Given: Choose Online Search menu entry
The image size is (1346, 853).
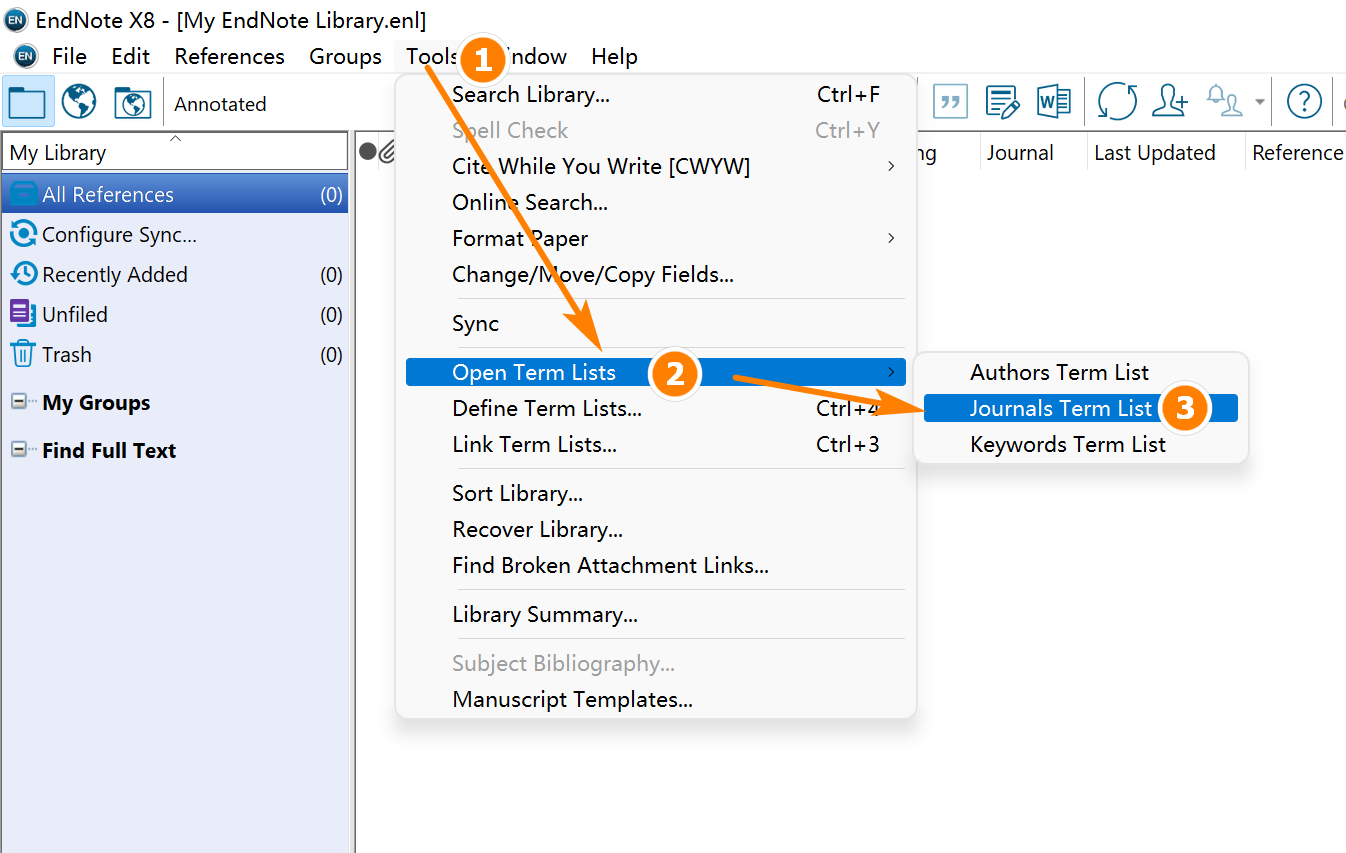Looking at the screenshot, I should [656, 203].
